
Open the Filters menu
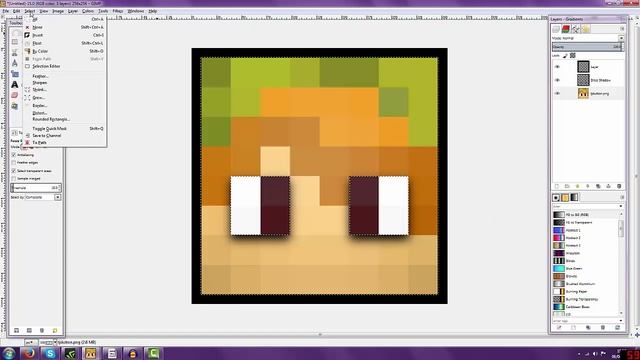(118, 11)
